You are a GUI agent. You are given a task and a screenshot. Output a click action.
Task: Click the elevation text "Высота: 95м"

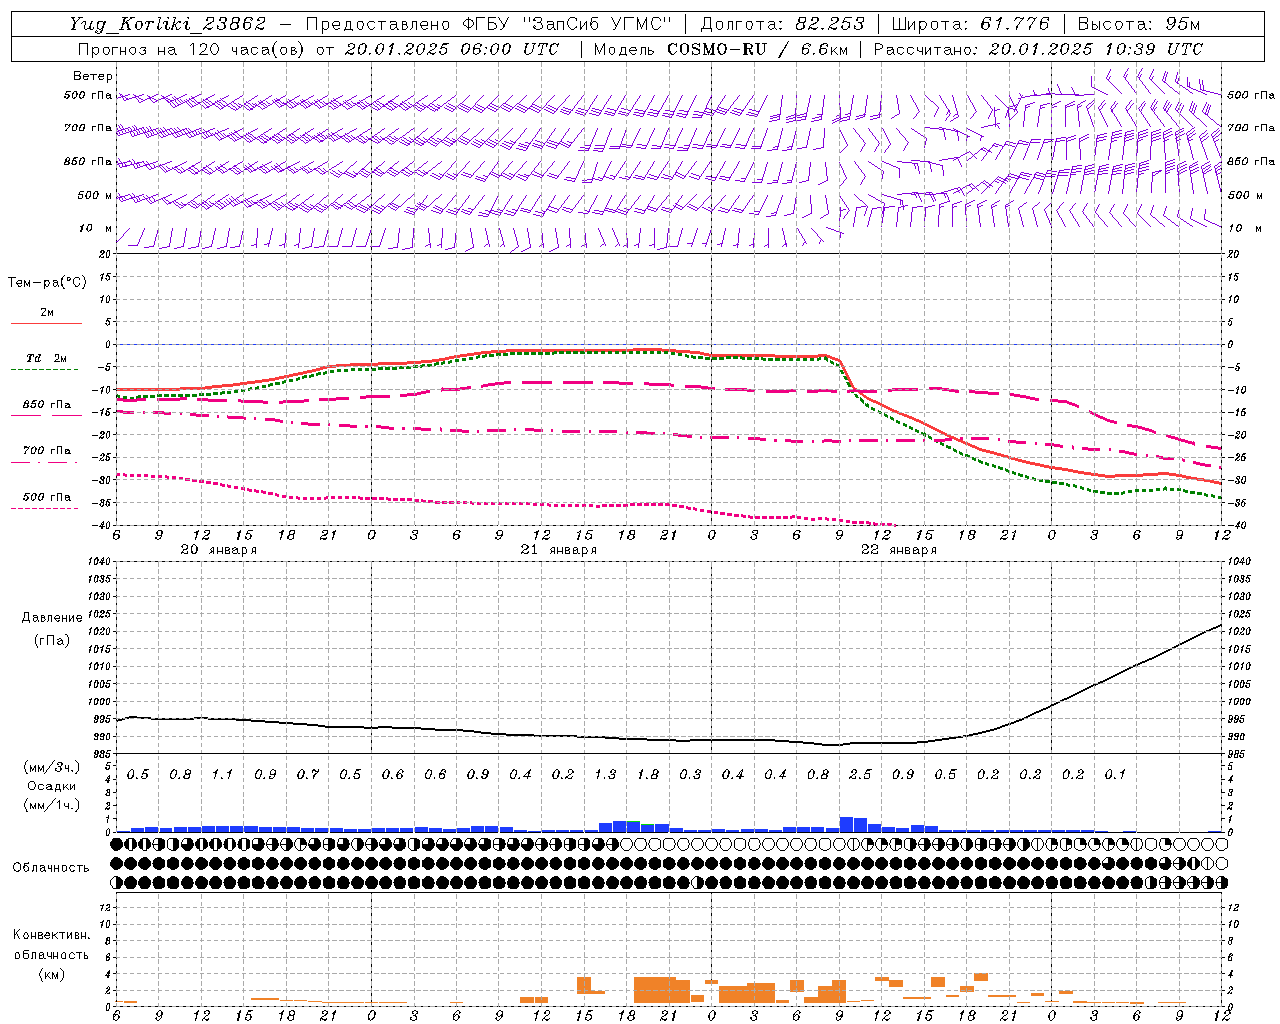coord(1138,24)
